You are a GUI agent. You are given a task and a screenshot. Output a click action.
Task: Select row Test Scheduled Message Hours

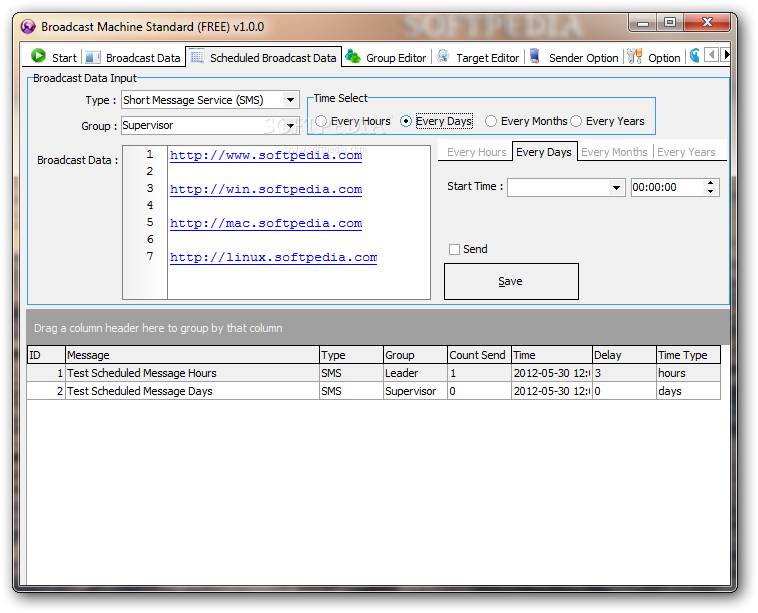tap(374, 373)
